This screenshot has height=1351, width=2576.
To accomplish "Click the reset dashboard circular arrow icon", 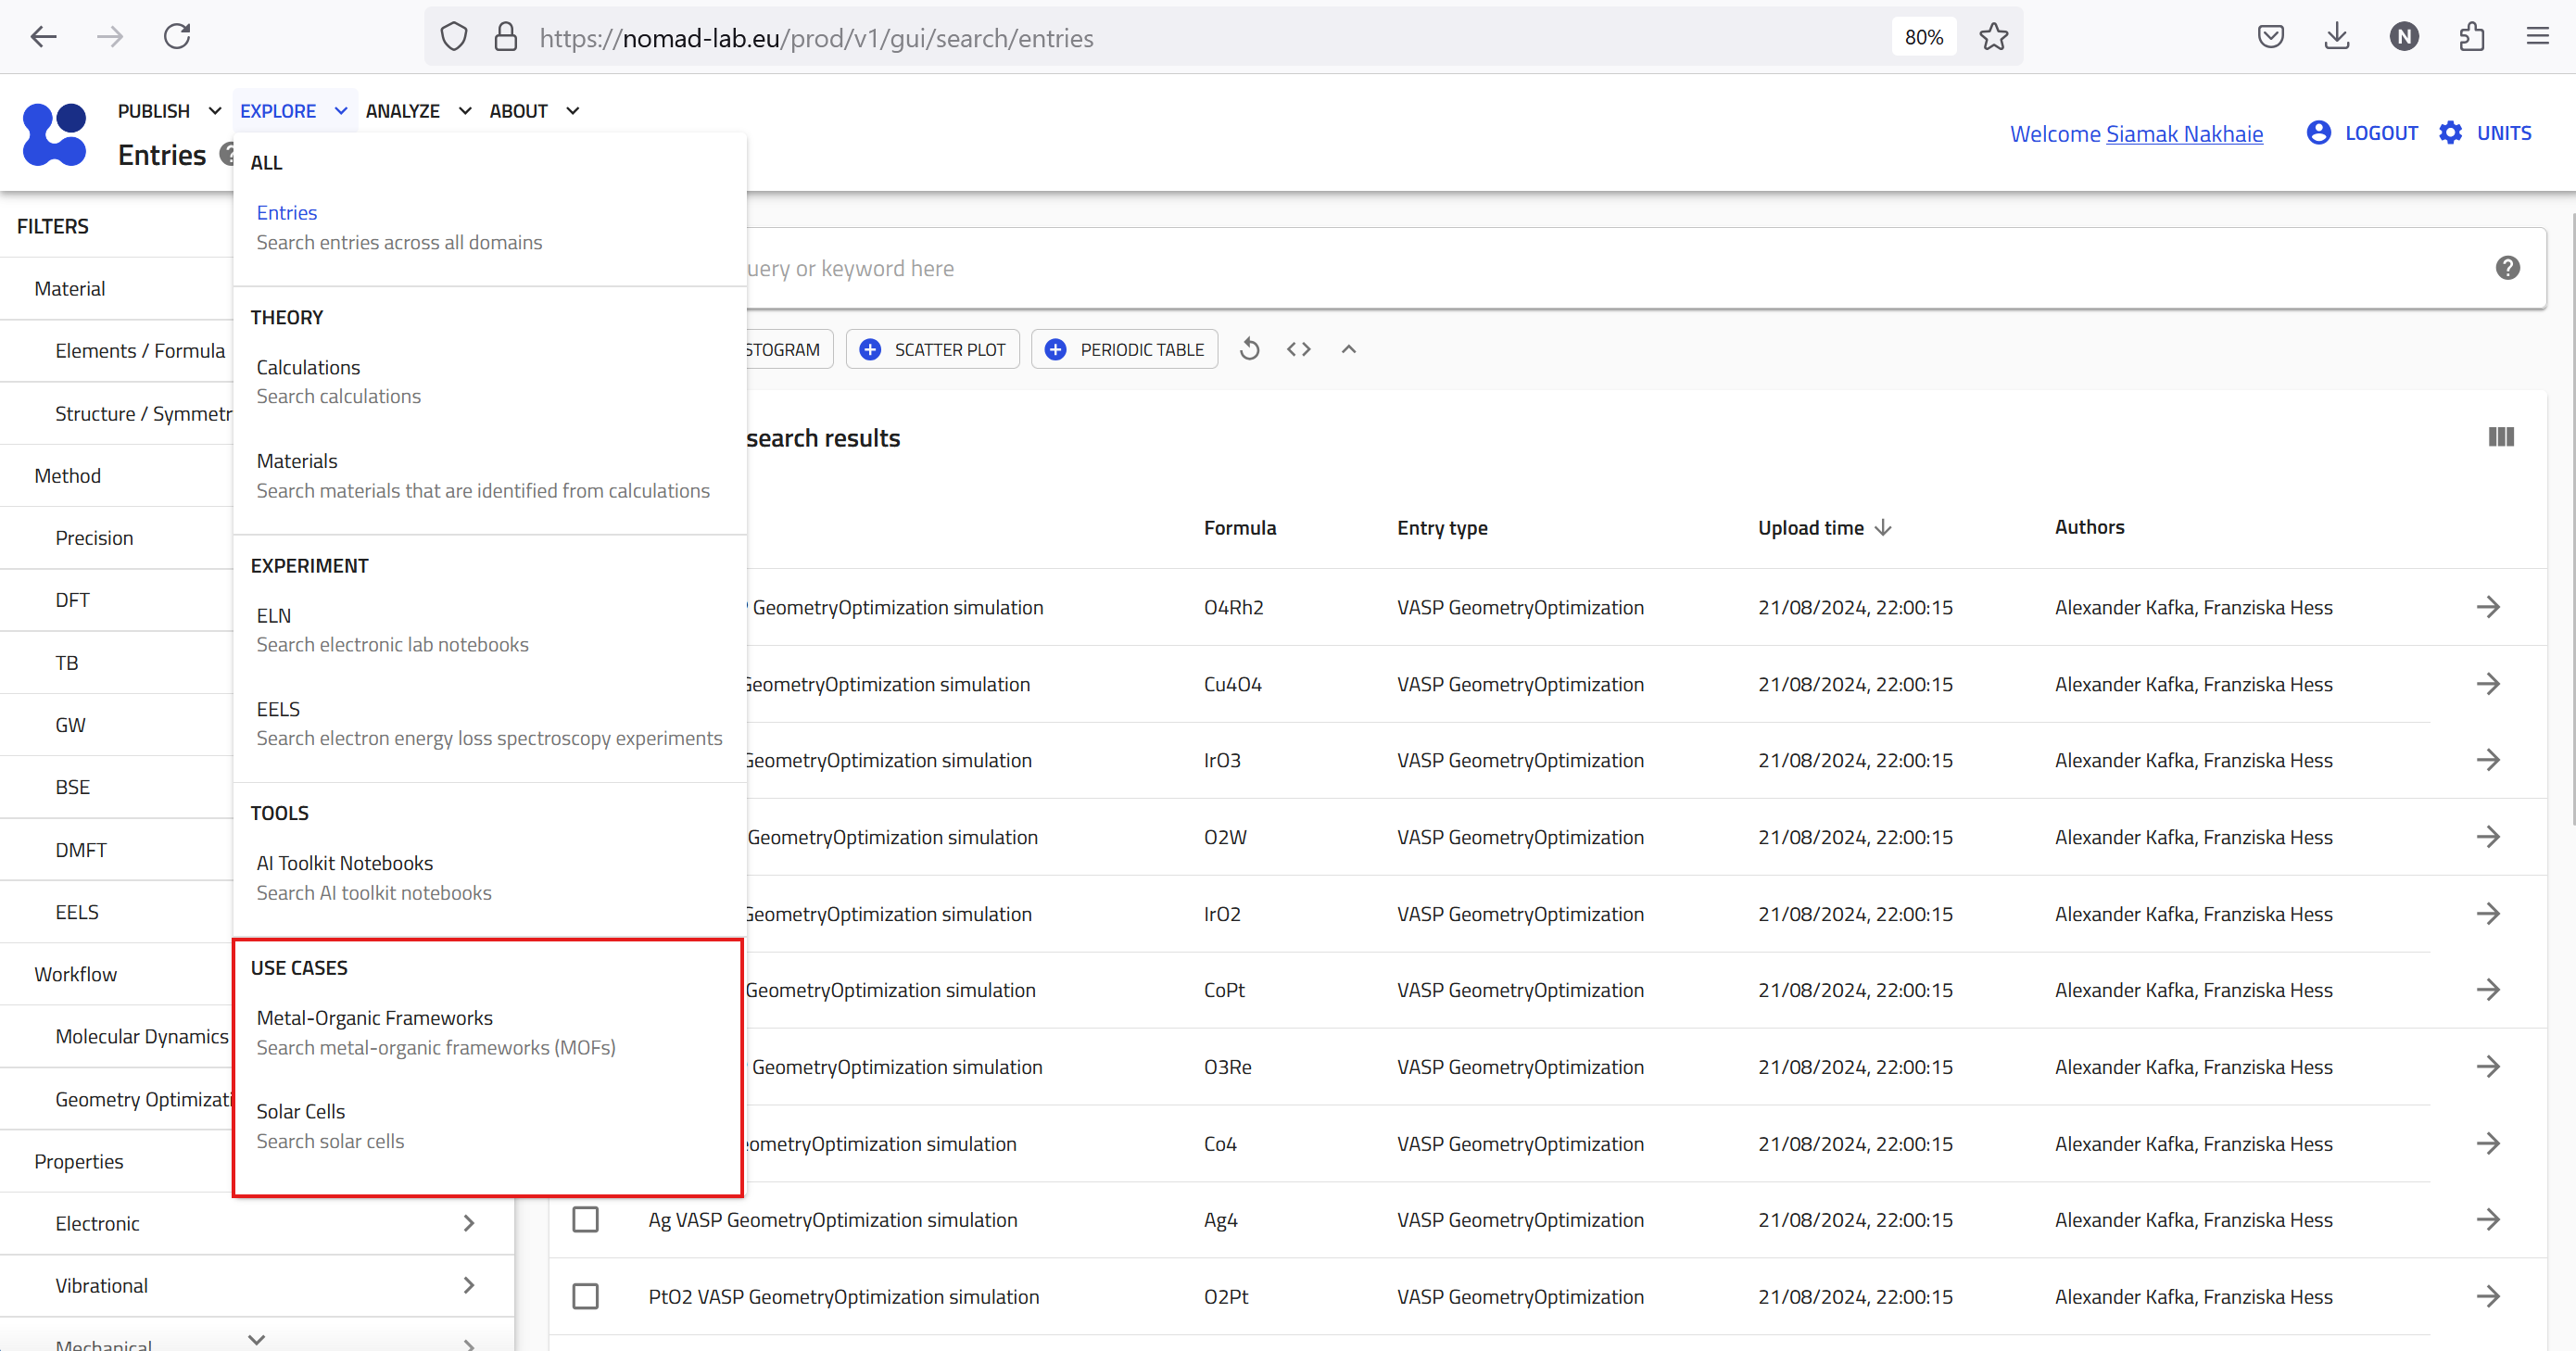I will (1249, 349).
